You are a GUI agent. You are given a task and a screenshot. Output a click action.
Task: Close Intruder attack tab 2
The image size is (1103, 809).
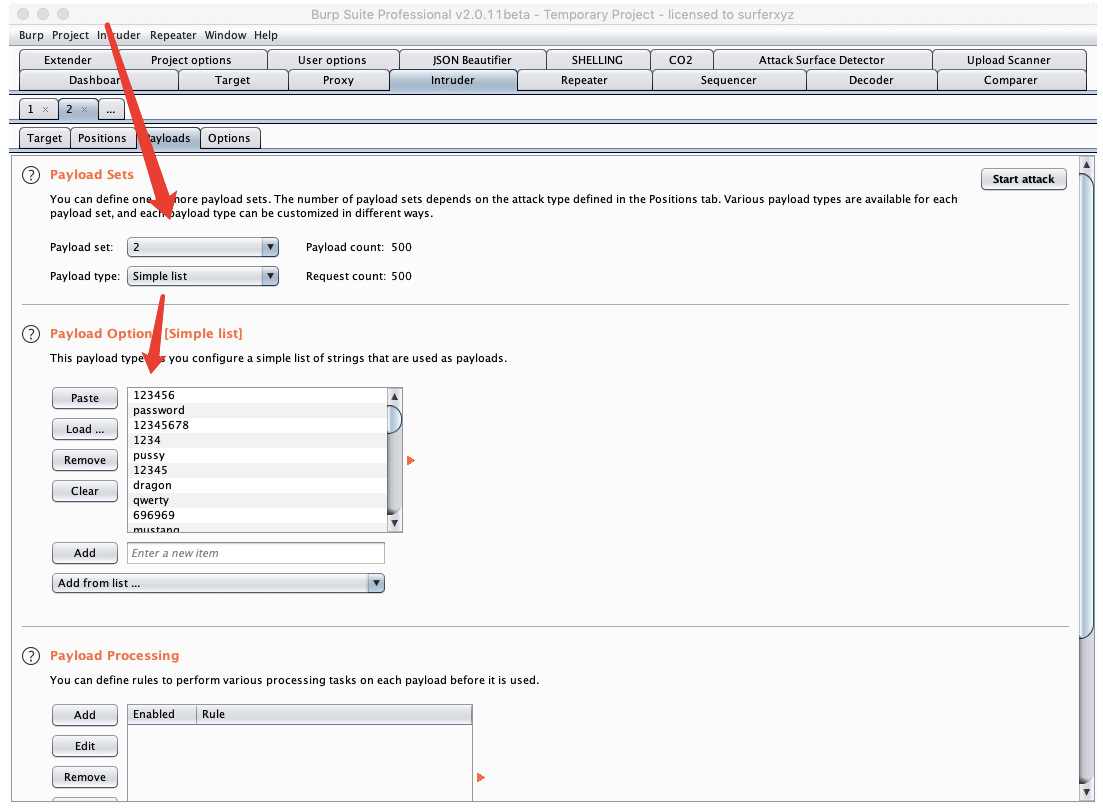(84, 110)
